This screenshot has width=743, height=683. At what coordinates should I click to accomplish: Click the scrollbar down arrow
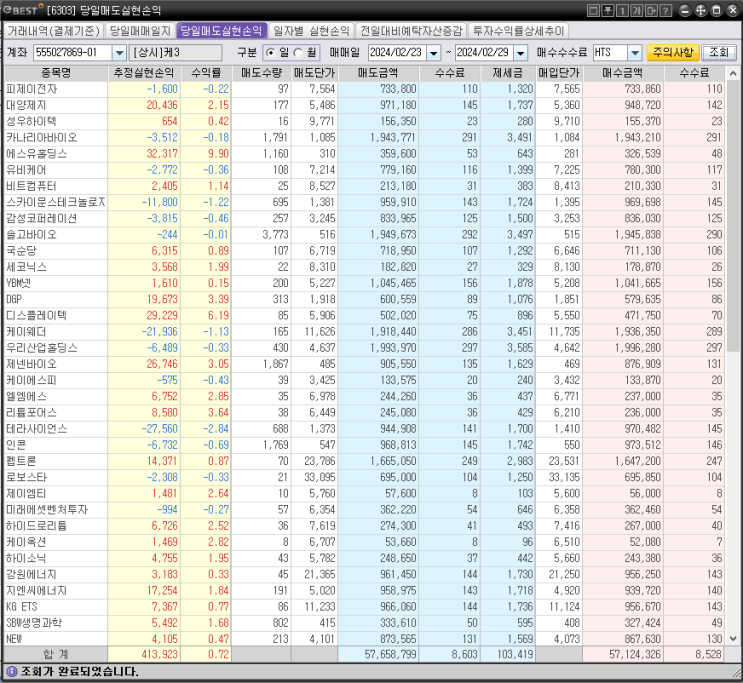tap(733, 638)
